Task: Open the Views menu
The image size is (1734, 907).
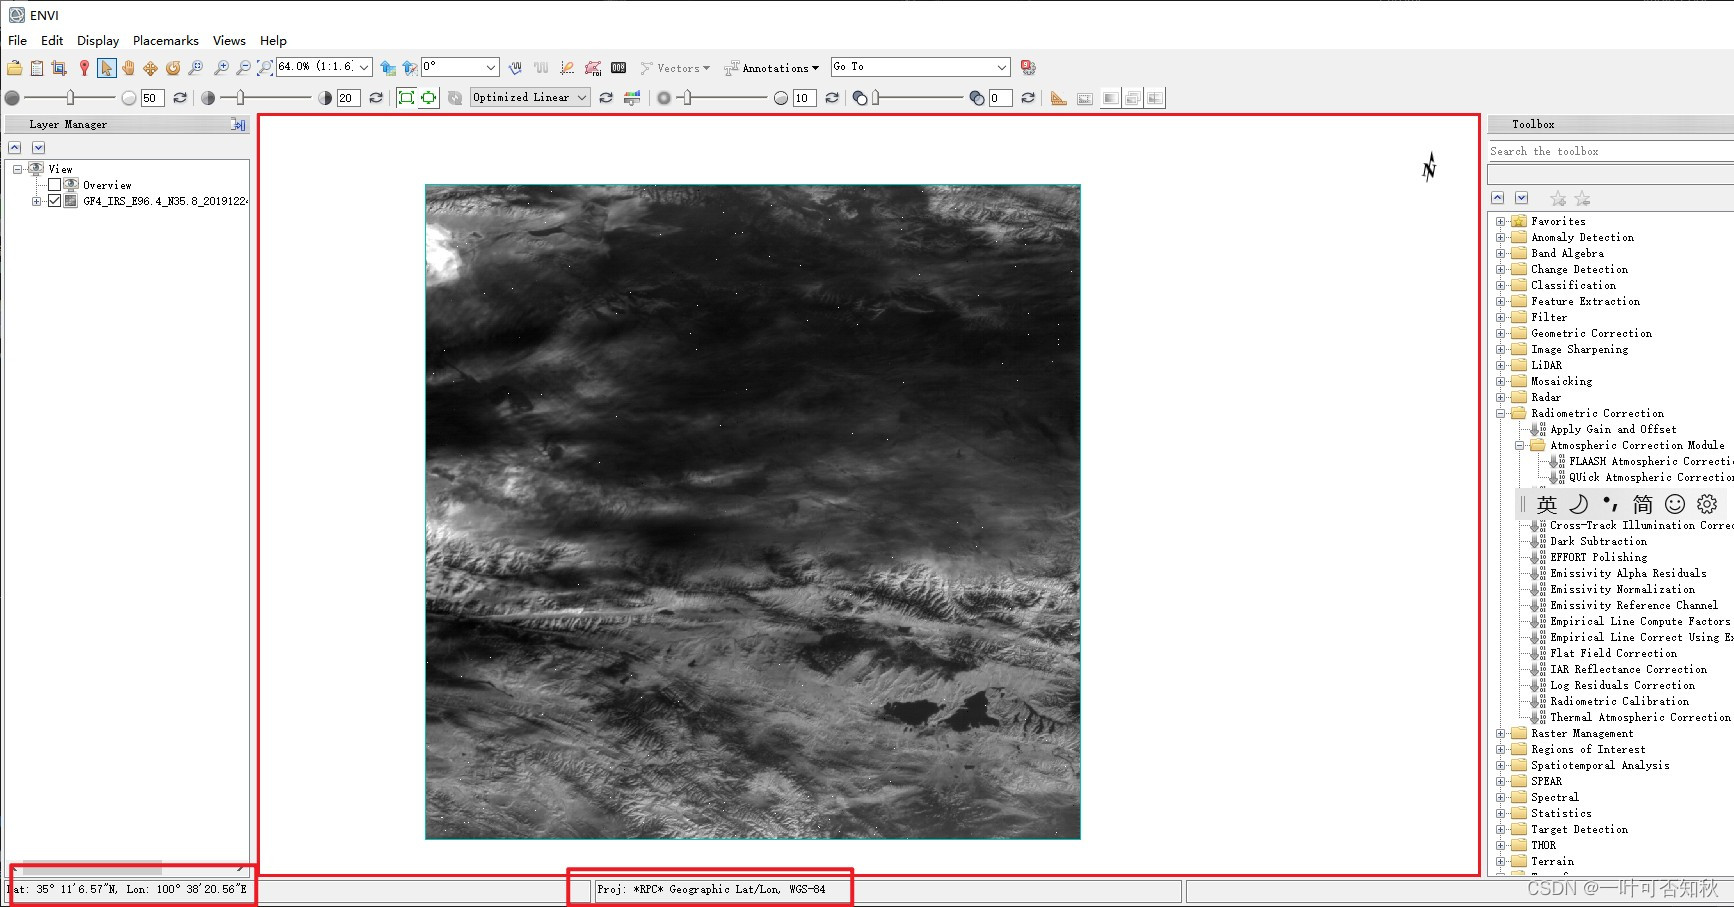Action: tap(229, 41)
